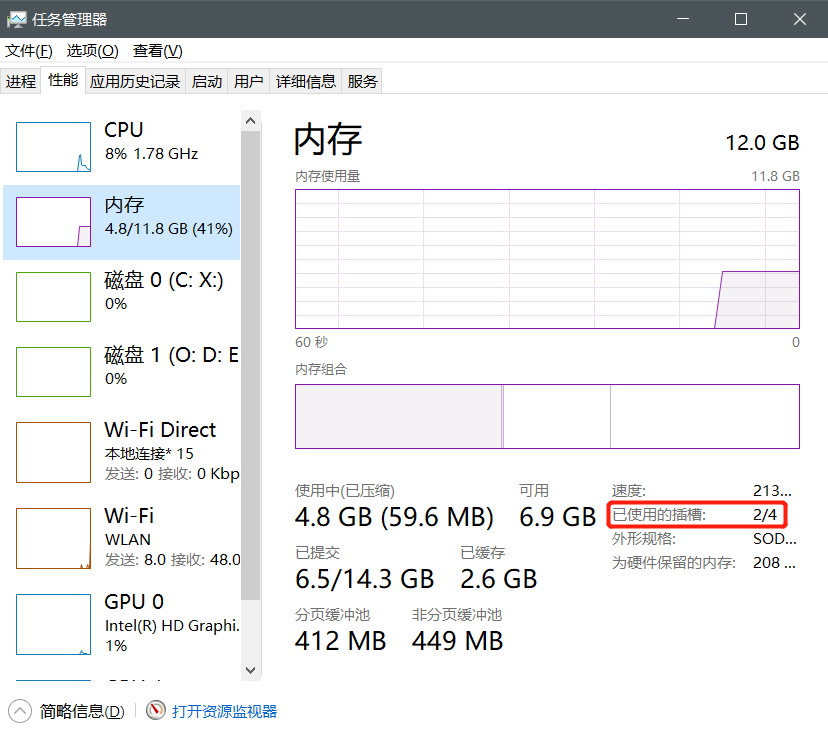Open 打开资源监视器 link
This screenshot has height=736, width=828.
click(224, 711)
